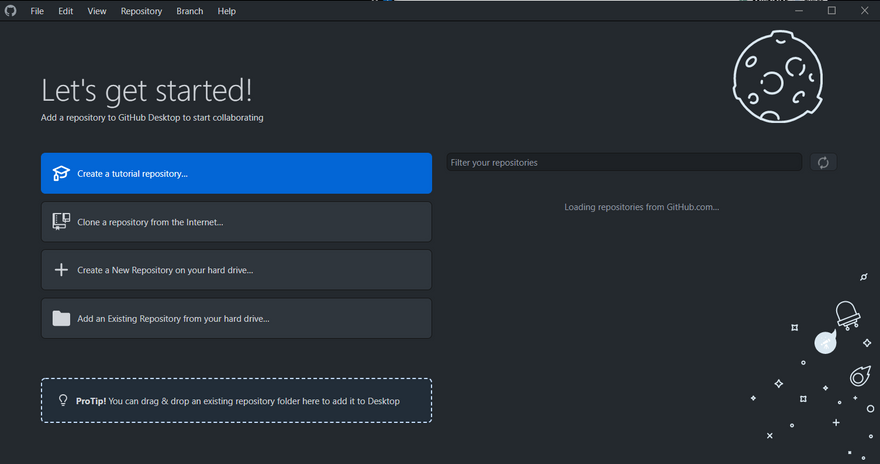
Task: Open the View menu
Action: 97,11
